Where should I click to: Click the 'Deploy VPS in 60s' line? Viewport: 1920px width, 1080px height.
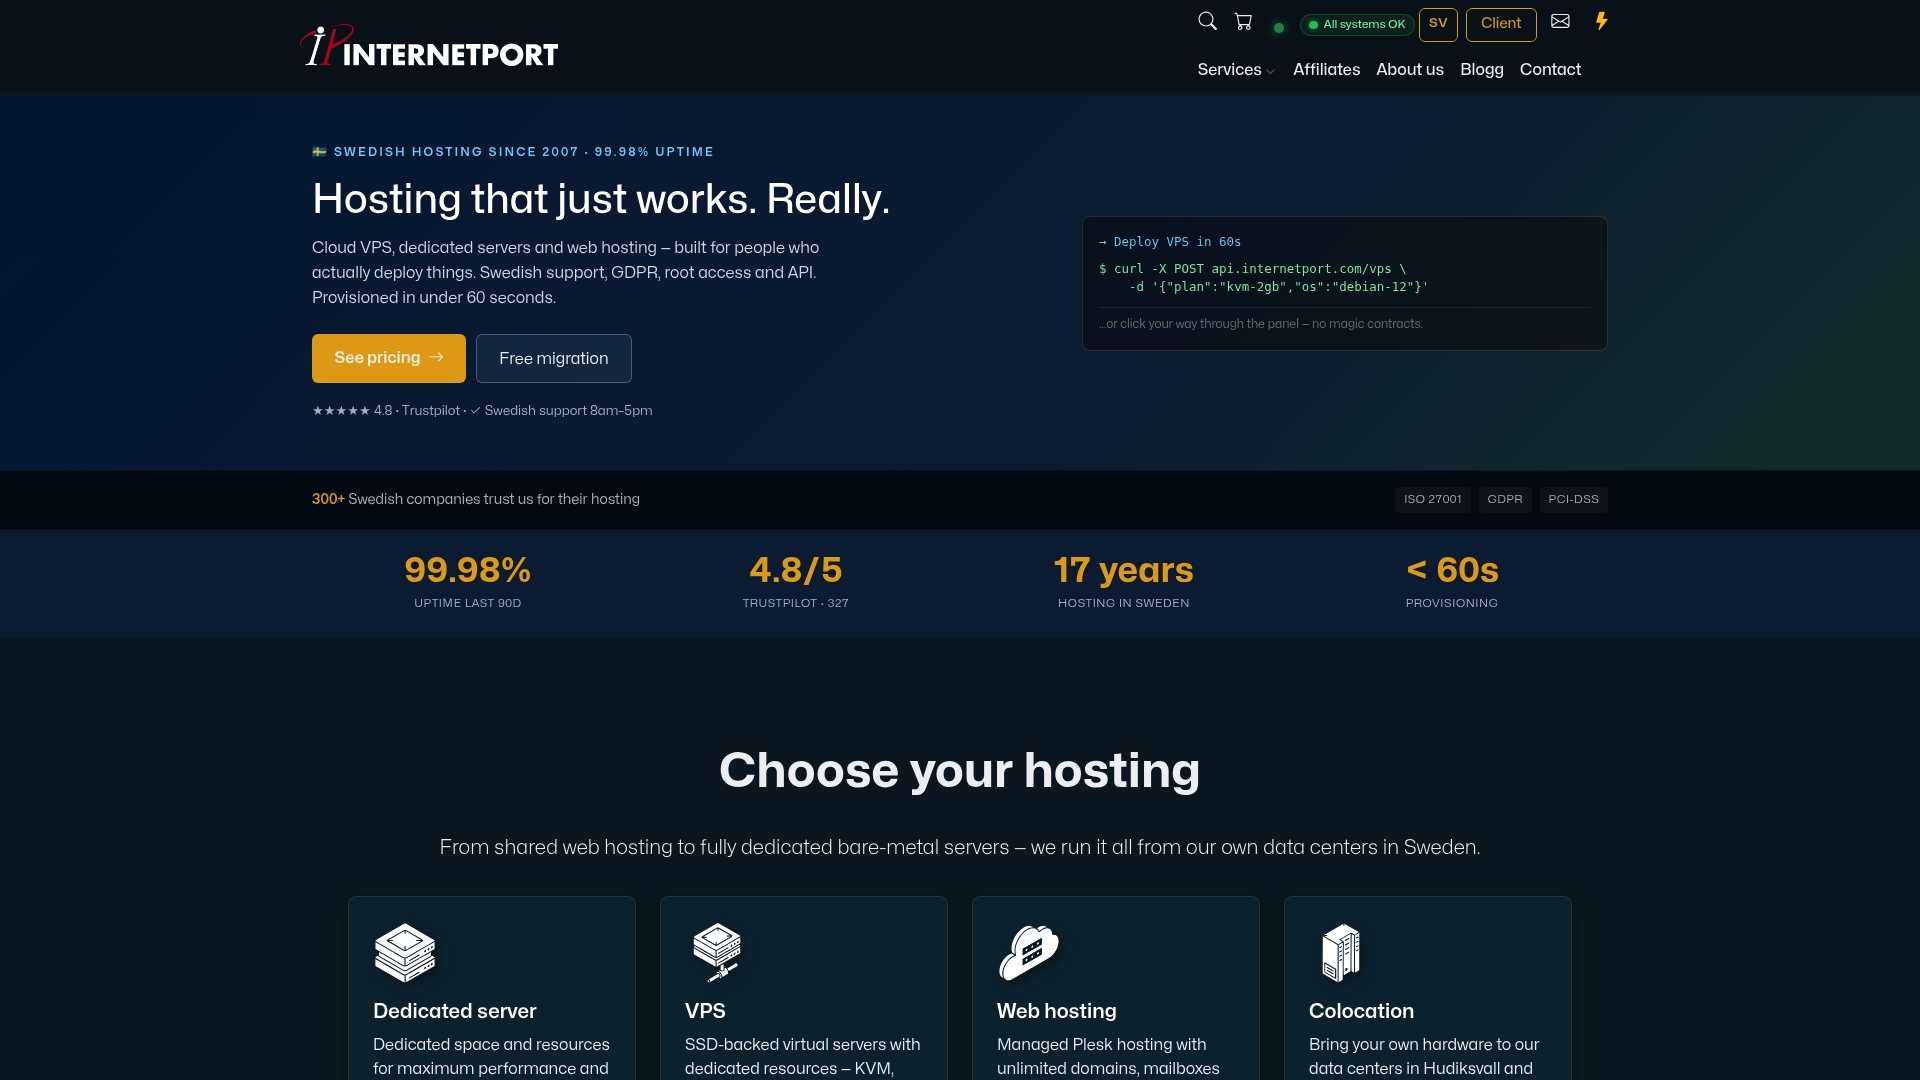tap(1169, 242)
